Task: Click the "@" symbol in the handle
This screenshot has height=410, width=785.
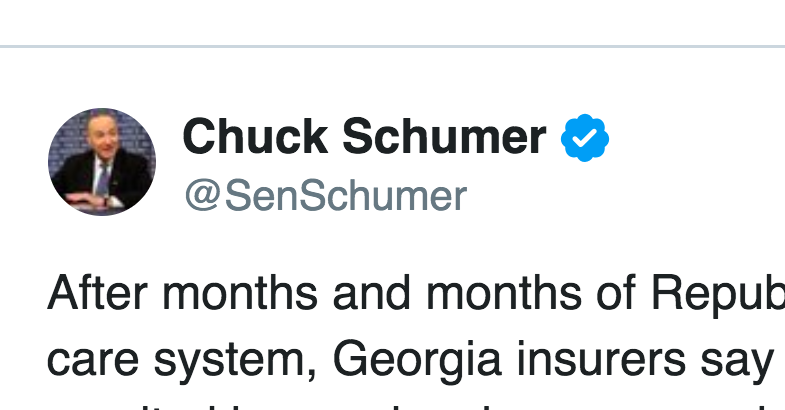Action: pos(203,196)
